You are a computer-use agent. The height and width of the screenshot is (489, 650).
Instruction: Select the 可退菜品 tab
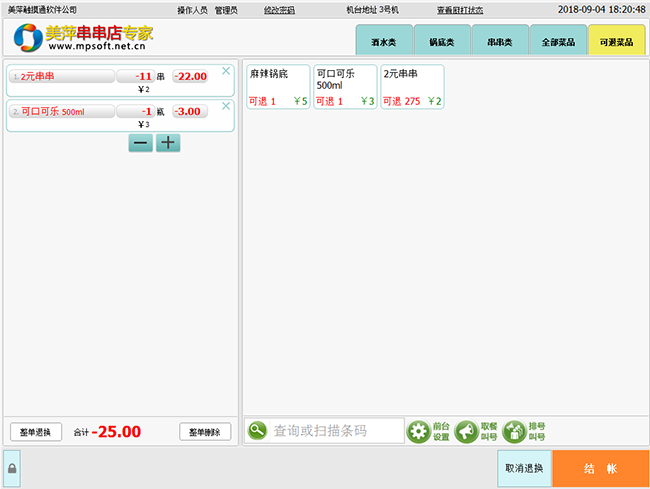click(x=616, y=42)
